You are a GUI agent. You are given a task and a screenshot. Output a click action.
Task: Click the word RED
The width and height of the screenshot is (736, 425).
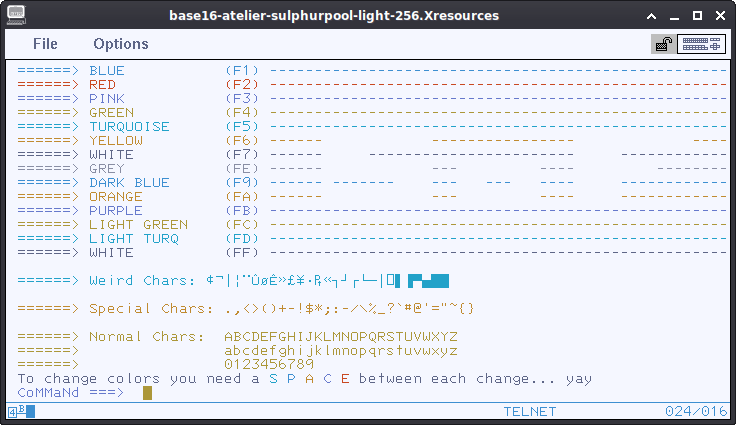click(102, 85)
